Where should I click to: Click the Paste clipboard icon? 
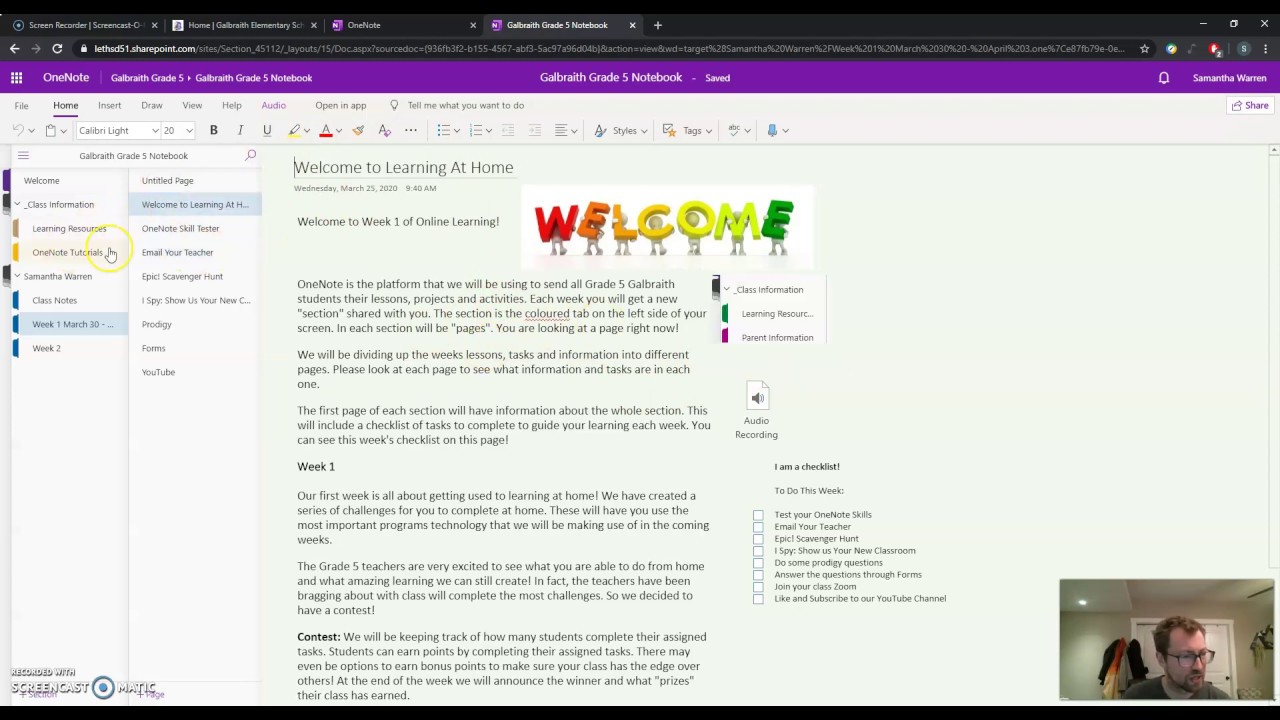tap(50, 130)
